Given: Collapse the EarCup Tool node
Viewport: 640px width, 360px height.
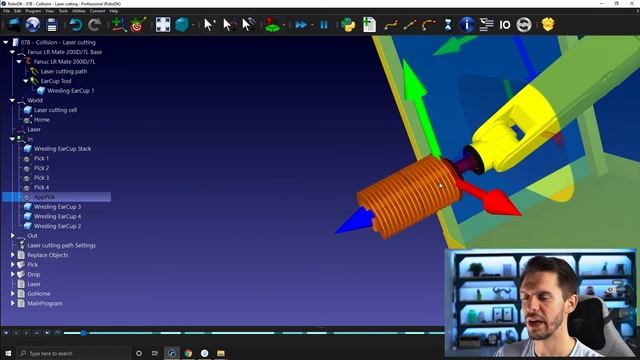Looking at the screenshot, I should pos(25,81).
